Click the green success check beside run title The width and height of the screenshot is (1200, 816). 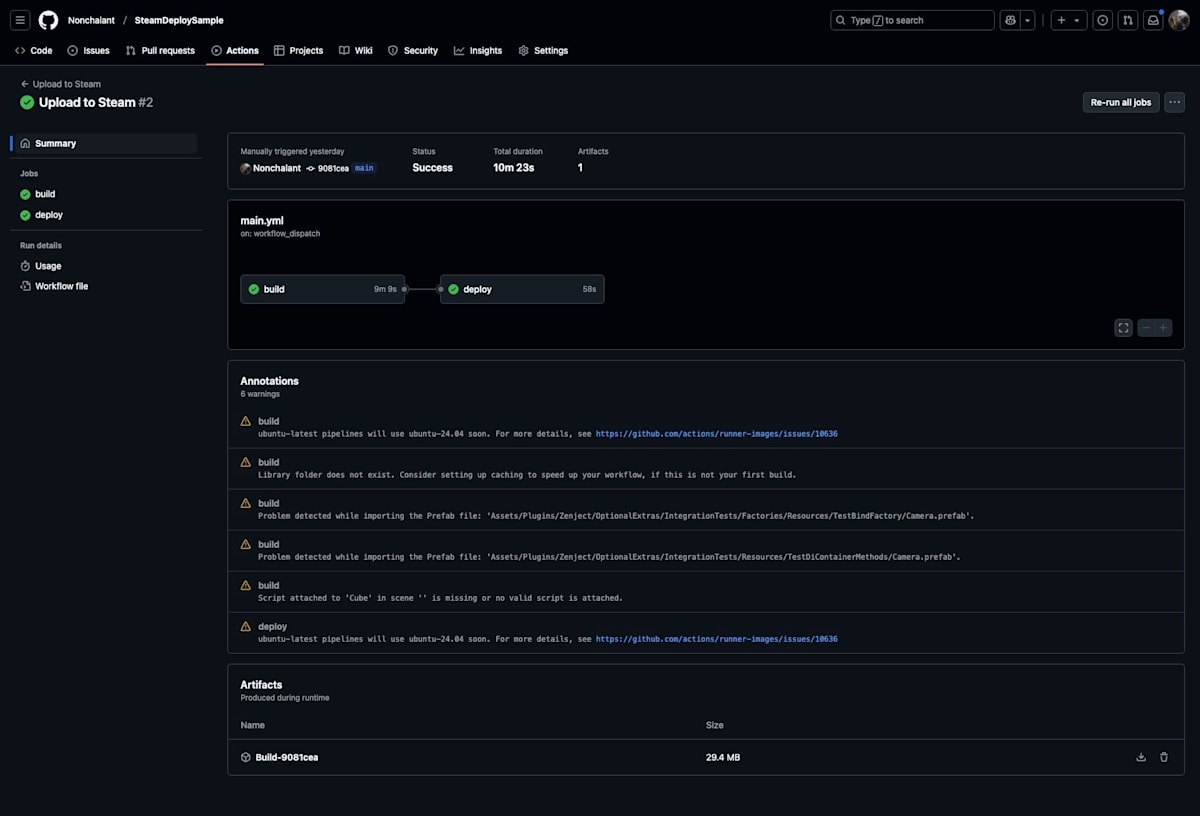[x=27, y=102]
